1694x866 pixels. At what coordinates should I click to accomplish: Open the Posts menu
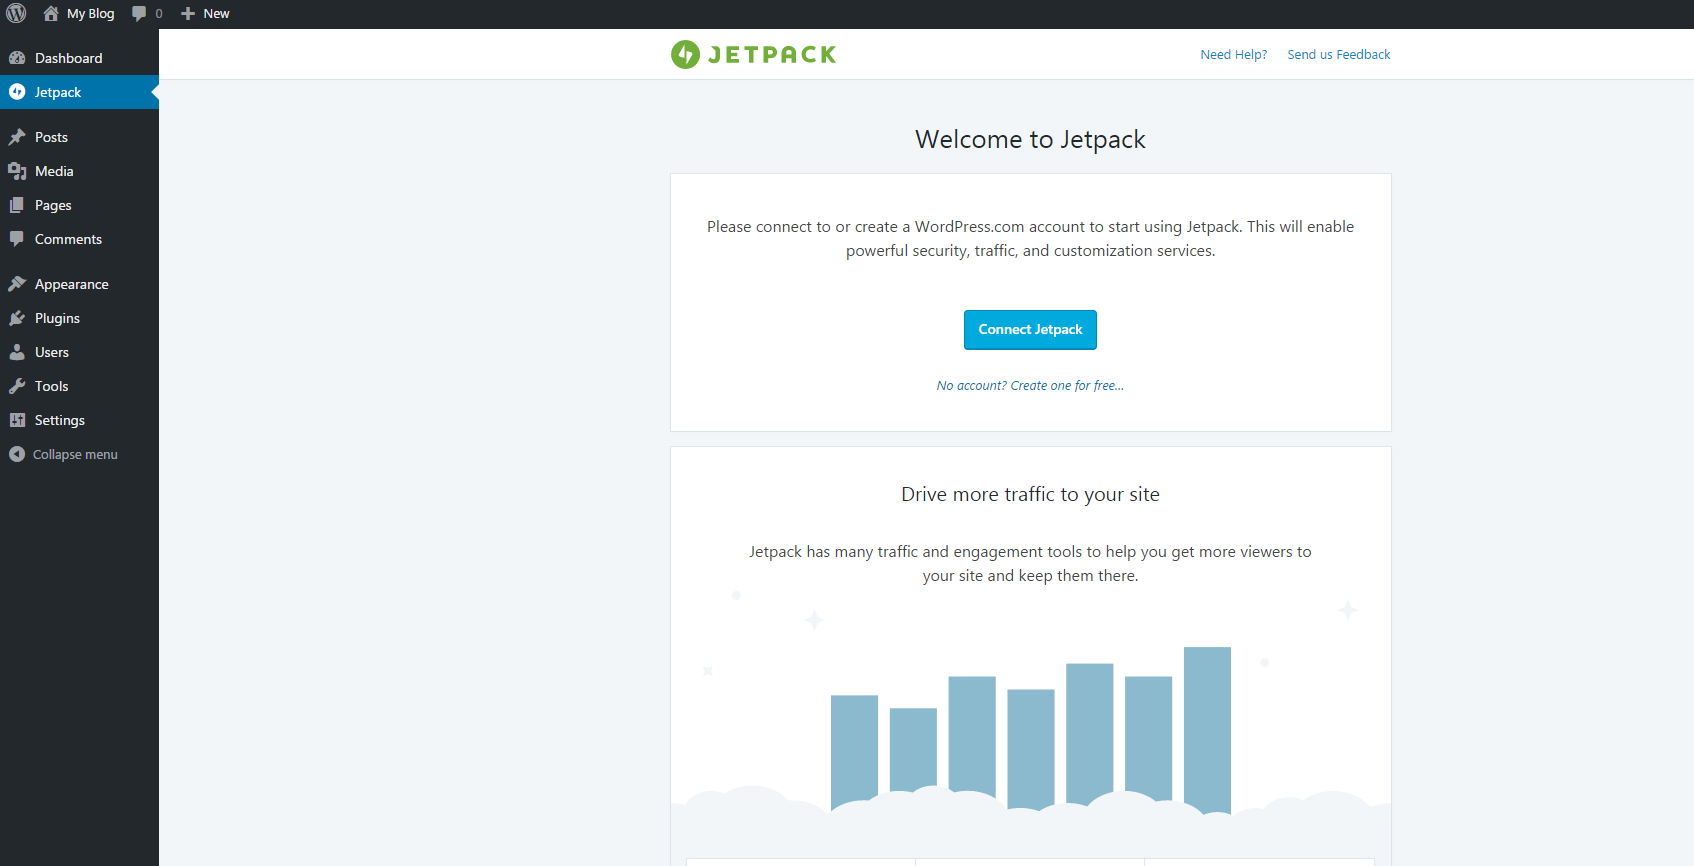(79, 137)
